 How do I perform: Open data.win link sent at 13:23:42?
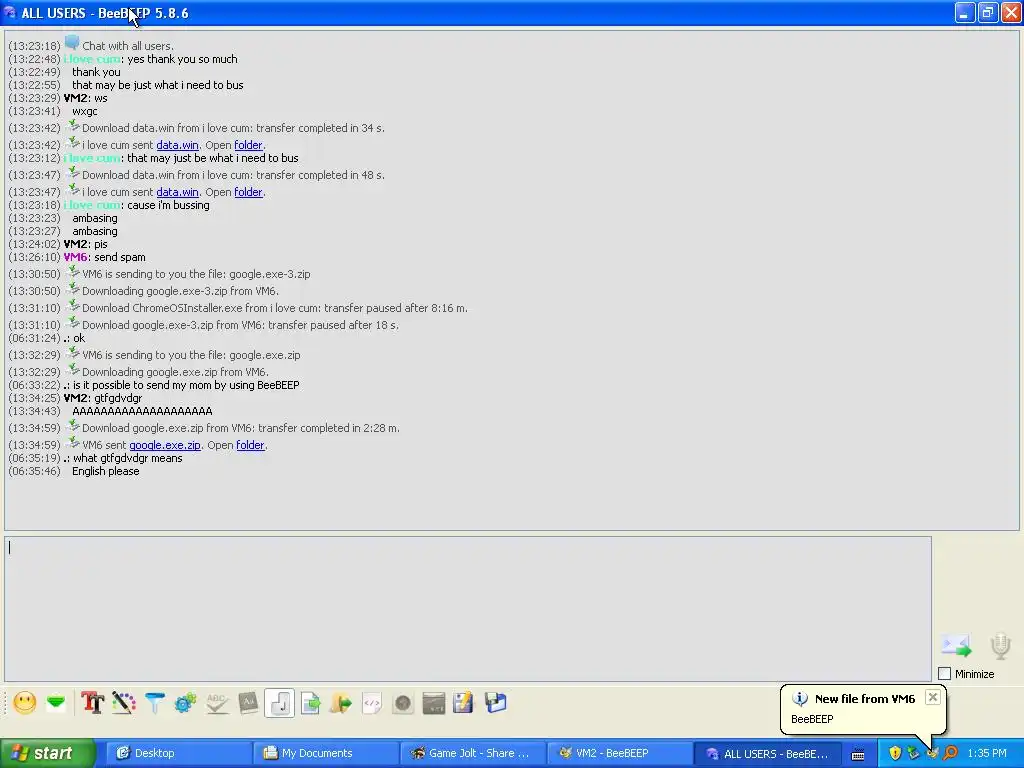pyautogui.click(x=178, y=145)
